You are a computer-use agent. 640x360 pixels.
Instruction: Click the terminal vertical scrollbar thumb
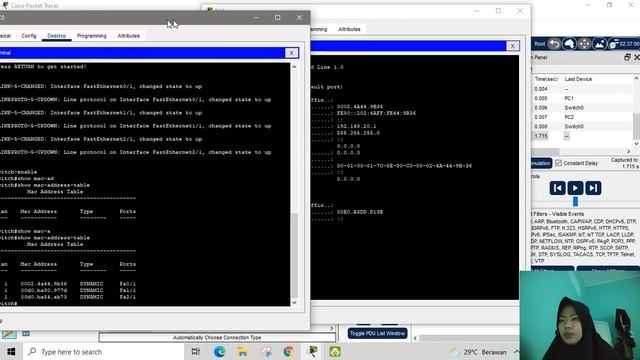[x=294, y=256]
